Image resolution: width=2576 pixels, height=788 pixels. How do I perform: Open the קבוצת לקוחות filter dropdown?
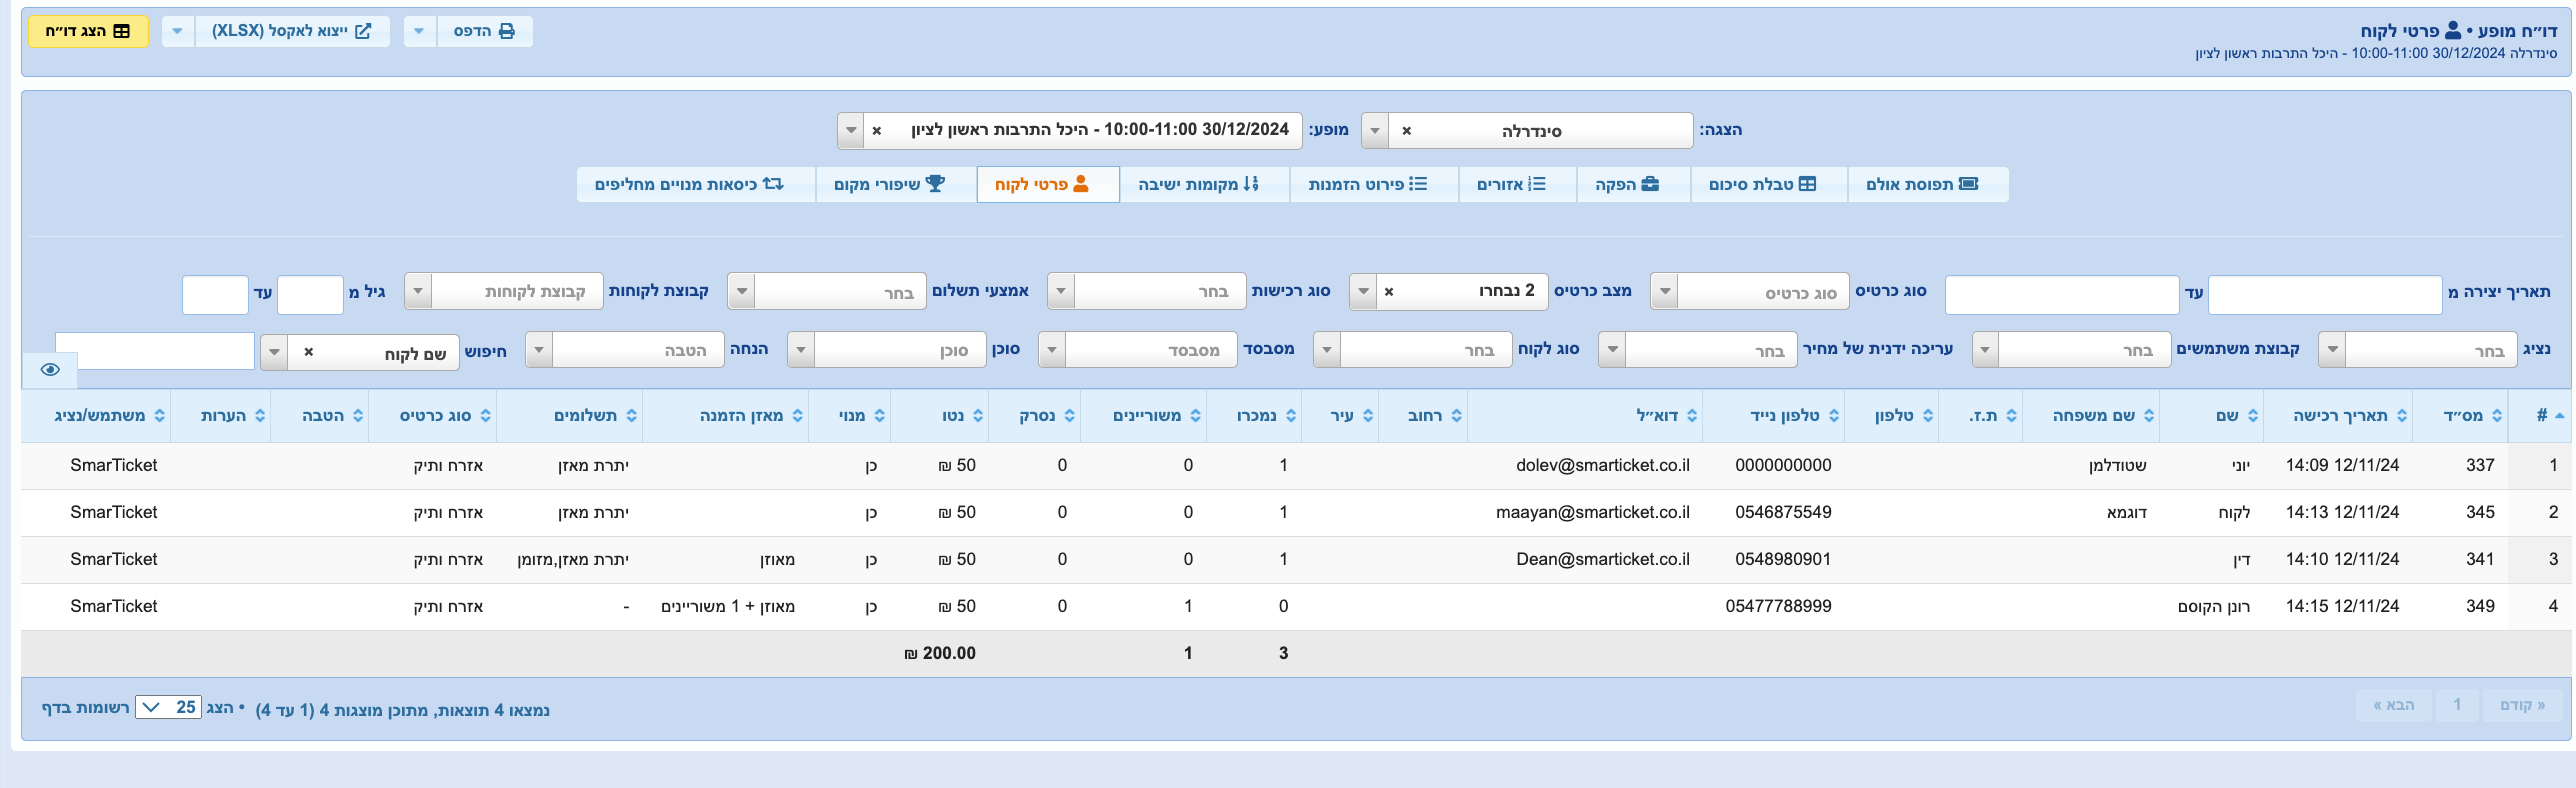click(503, 291)
